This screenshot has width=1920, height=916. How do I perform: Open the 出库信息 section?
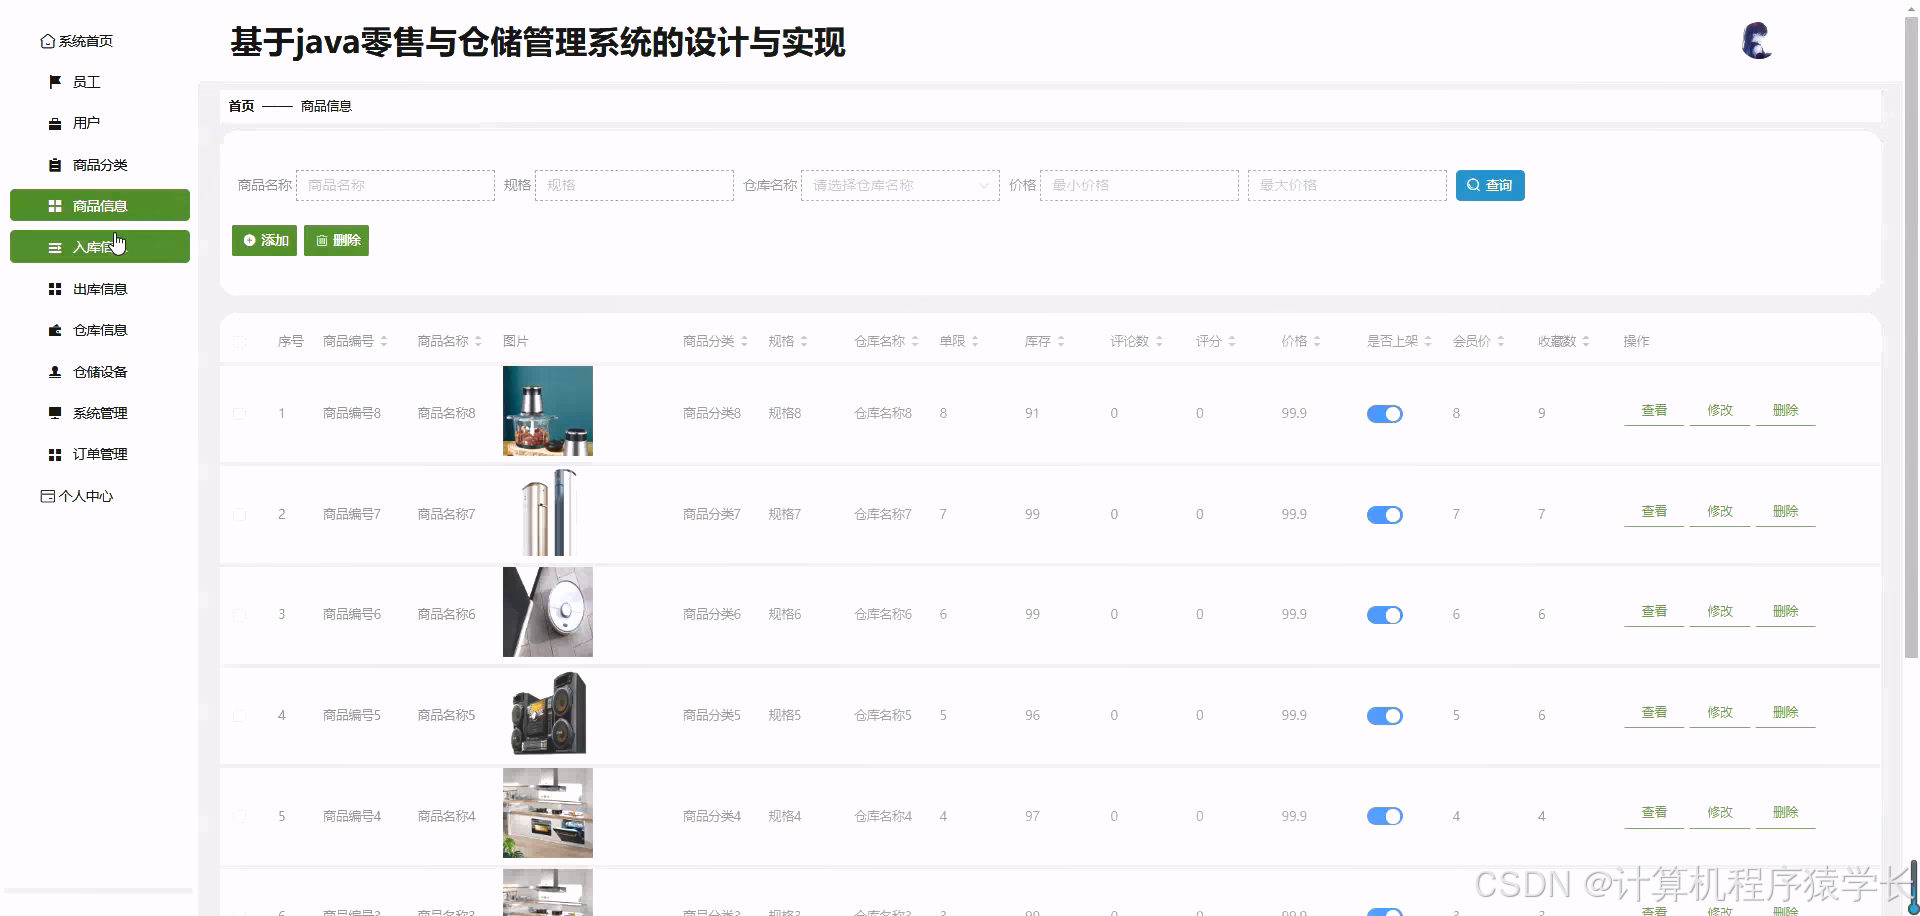click(x=99, y=288)
